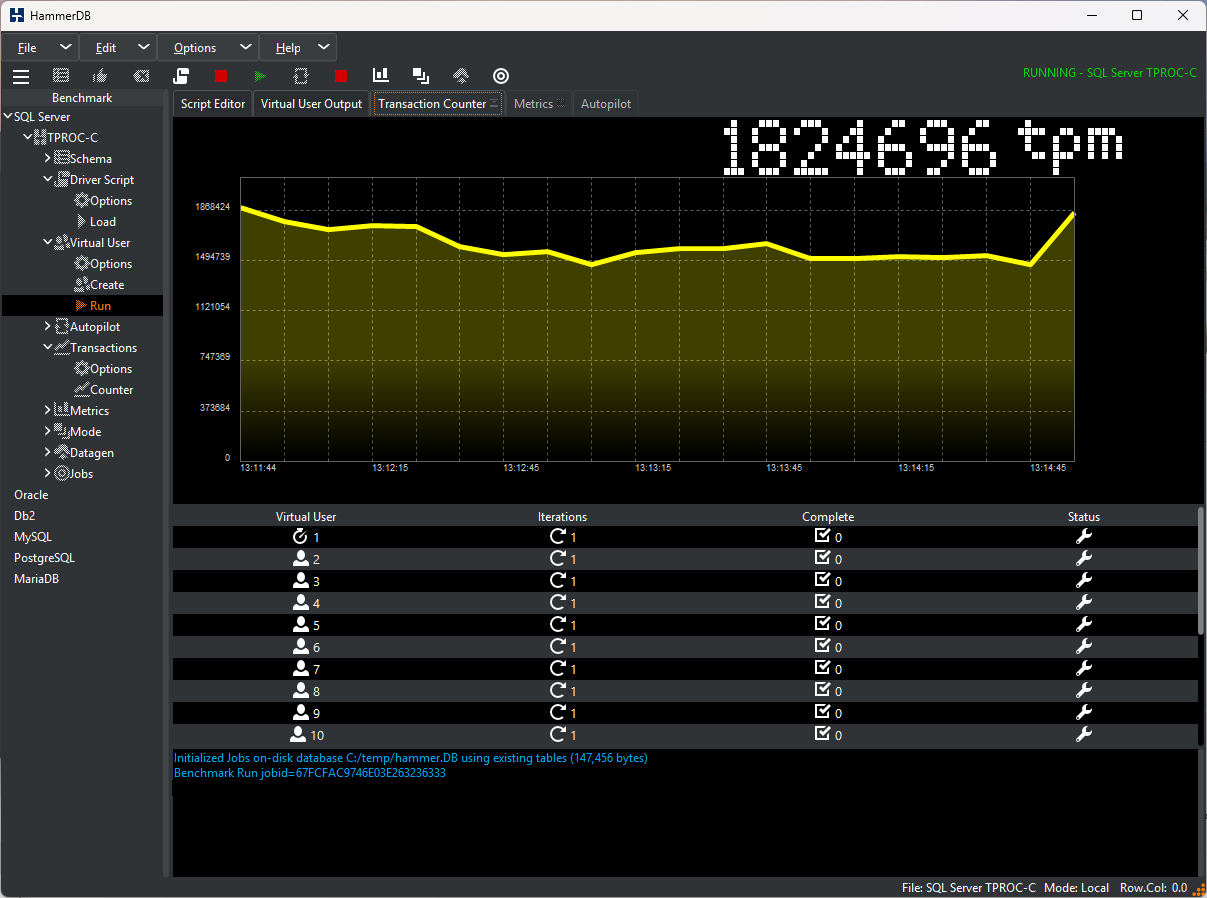Select the MariaDB database entry

pos(36,579)
